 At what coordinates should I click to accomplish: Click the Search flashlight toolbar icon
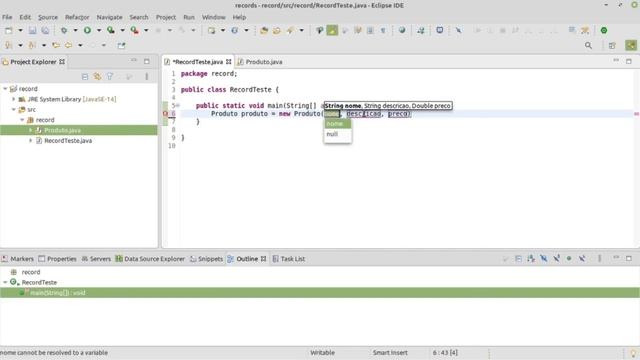coord(290,31)
